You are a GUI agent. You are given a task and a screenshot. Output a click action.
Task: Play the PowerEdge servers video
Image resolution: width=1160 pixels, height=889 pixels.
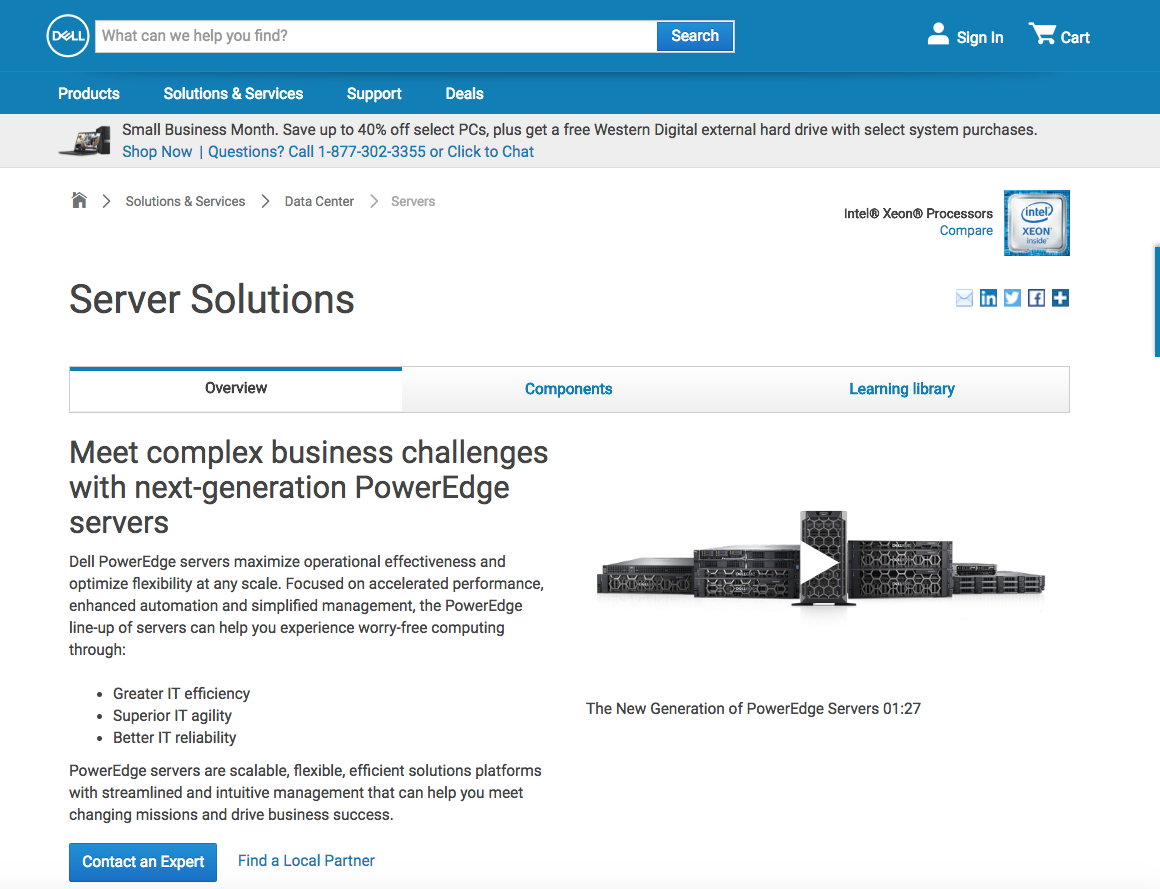click(820, 565)
